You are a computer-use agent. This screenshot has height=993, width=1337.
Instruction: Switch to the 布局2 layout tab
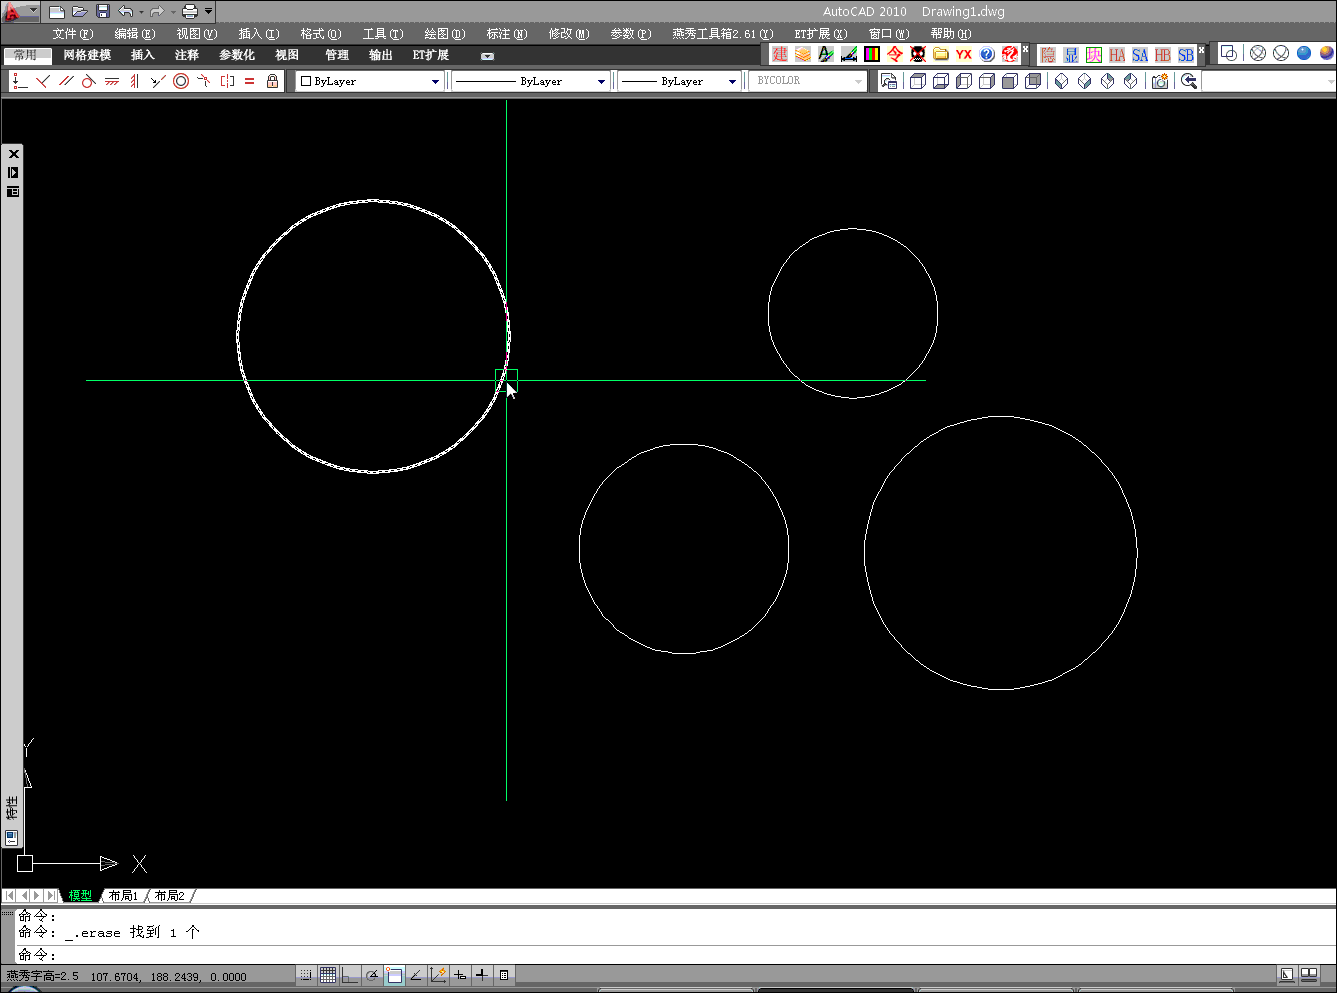click(170, 896)
